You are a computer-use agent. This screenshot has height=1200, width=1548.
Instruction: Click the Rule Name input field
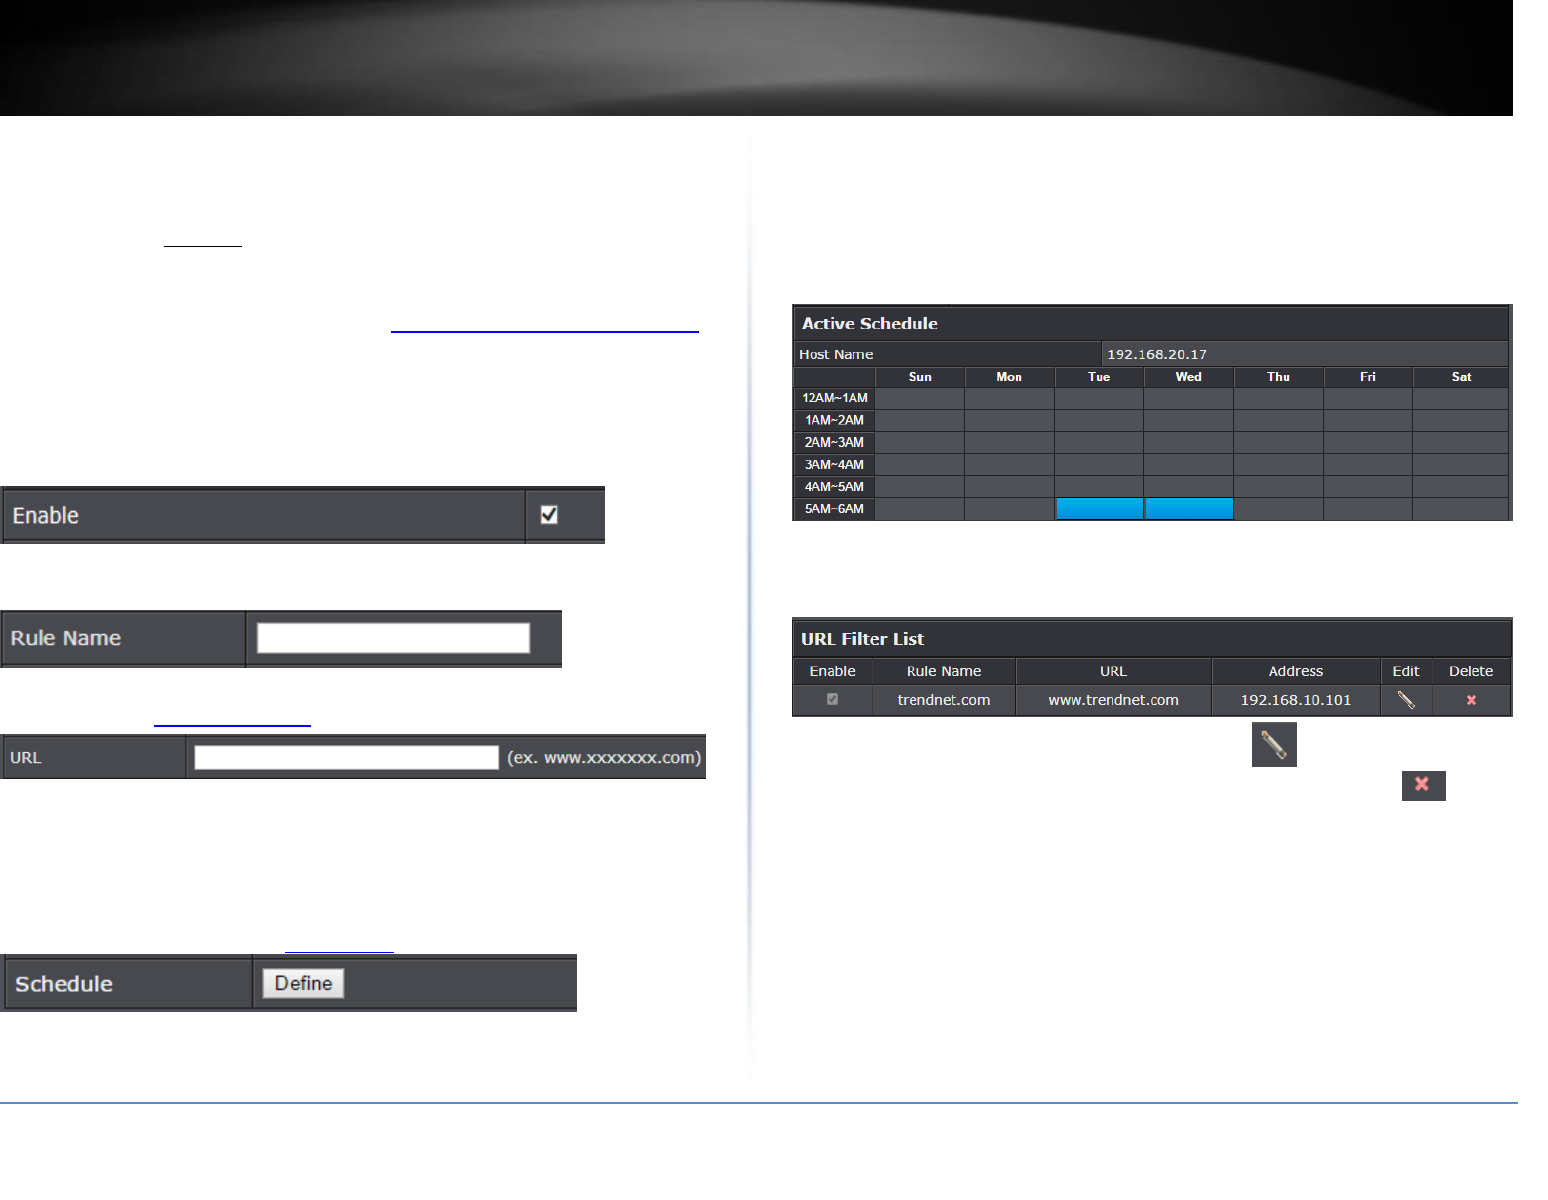[393, 638]
